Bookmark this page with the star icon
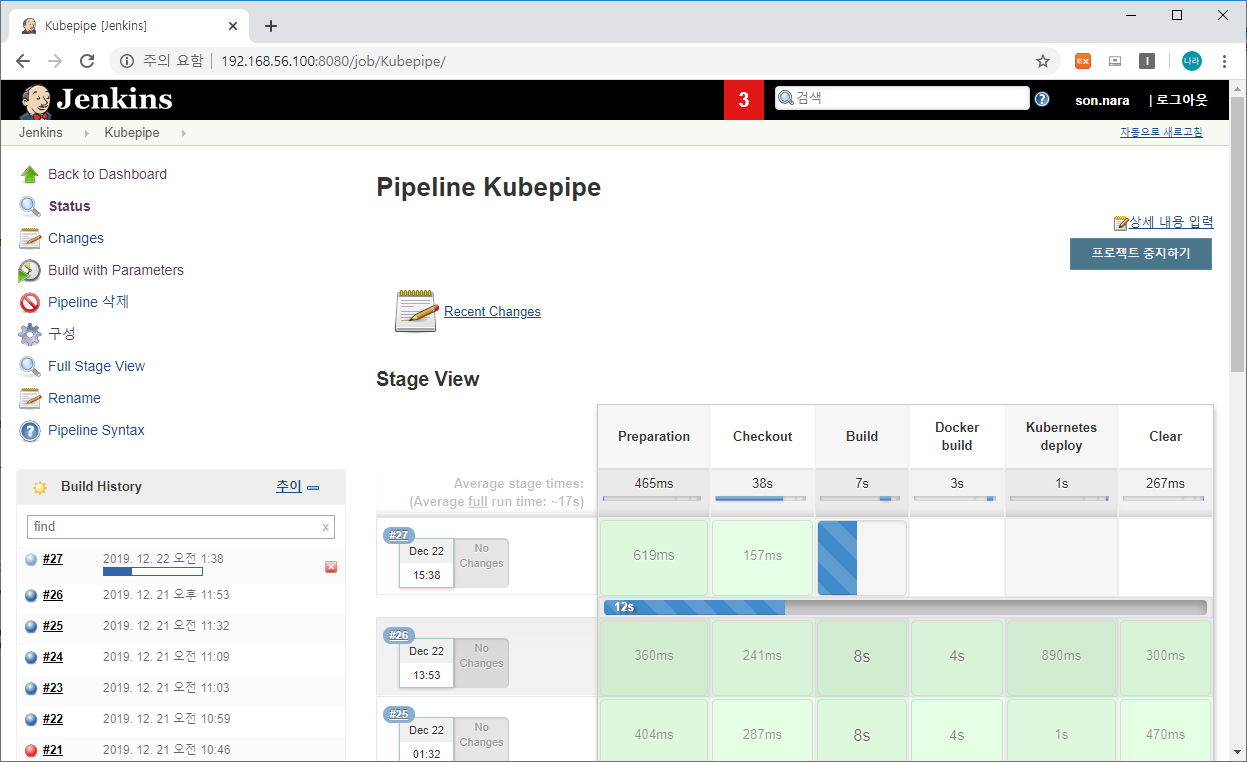 (1043, 61)
